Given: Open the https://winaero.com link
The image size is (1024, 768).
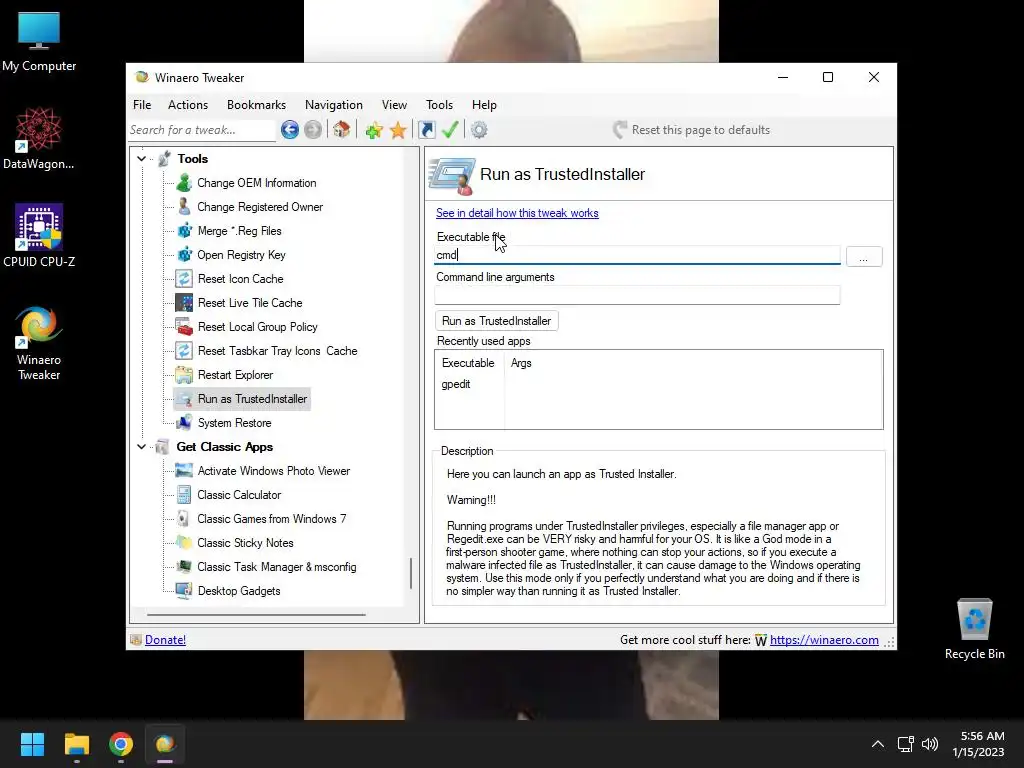Looking at the screenshot, I should 824,640.
